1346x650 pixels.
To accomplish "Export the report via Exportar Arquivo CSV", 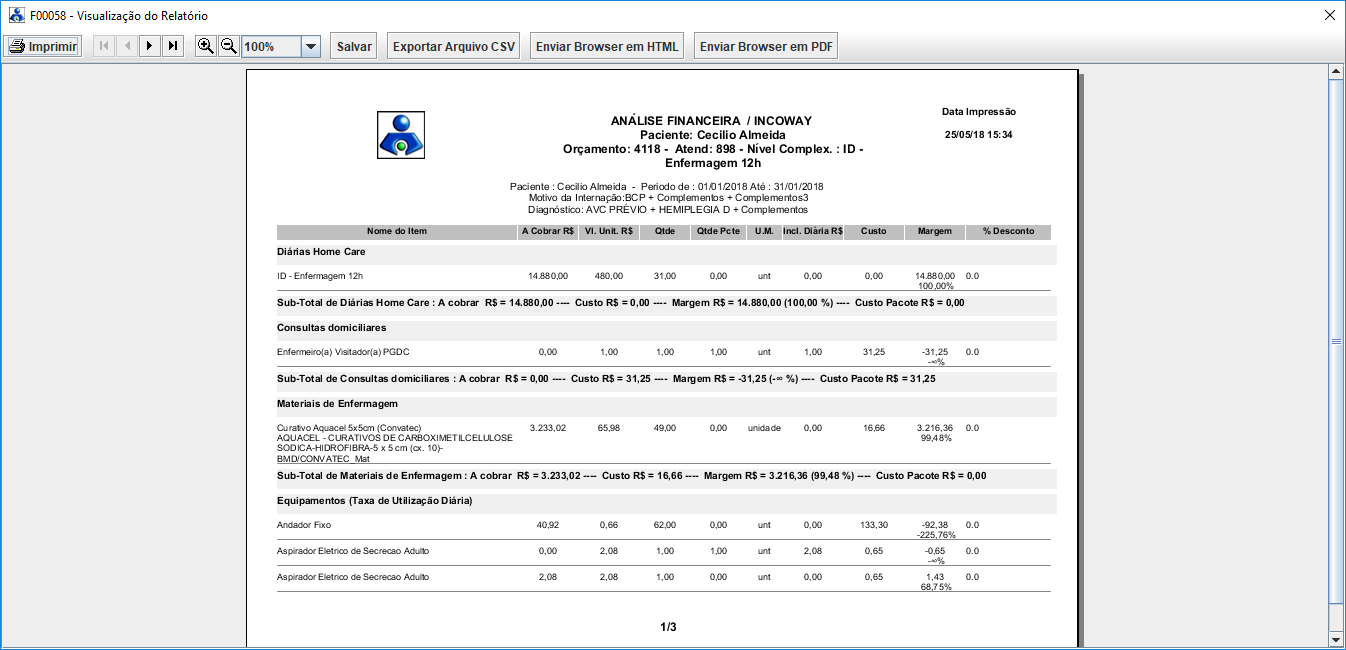I will point(454,46).
